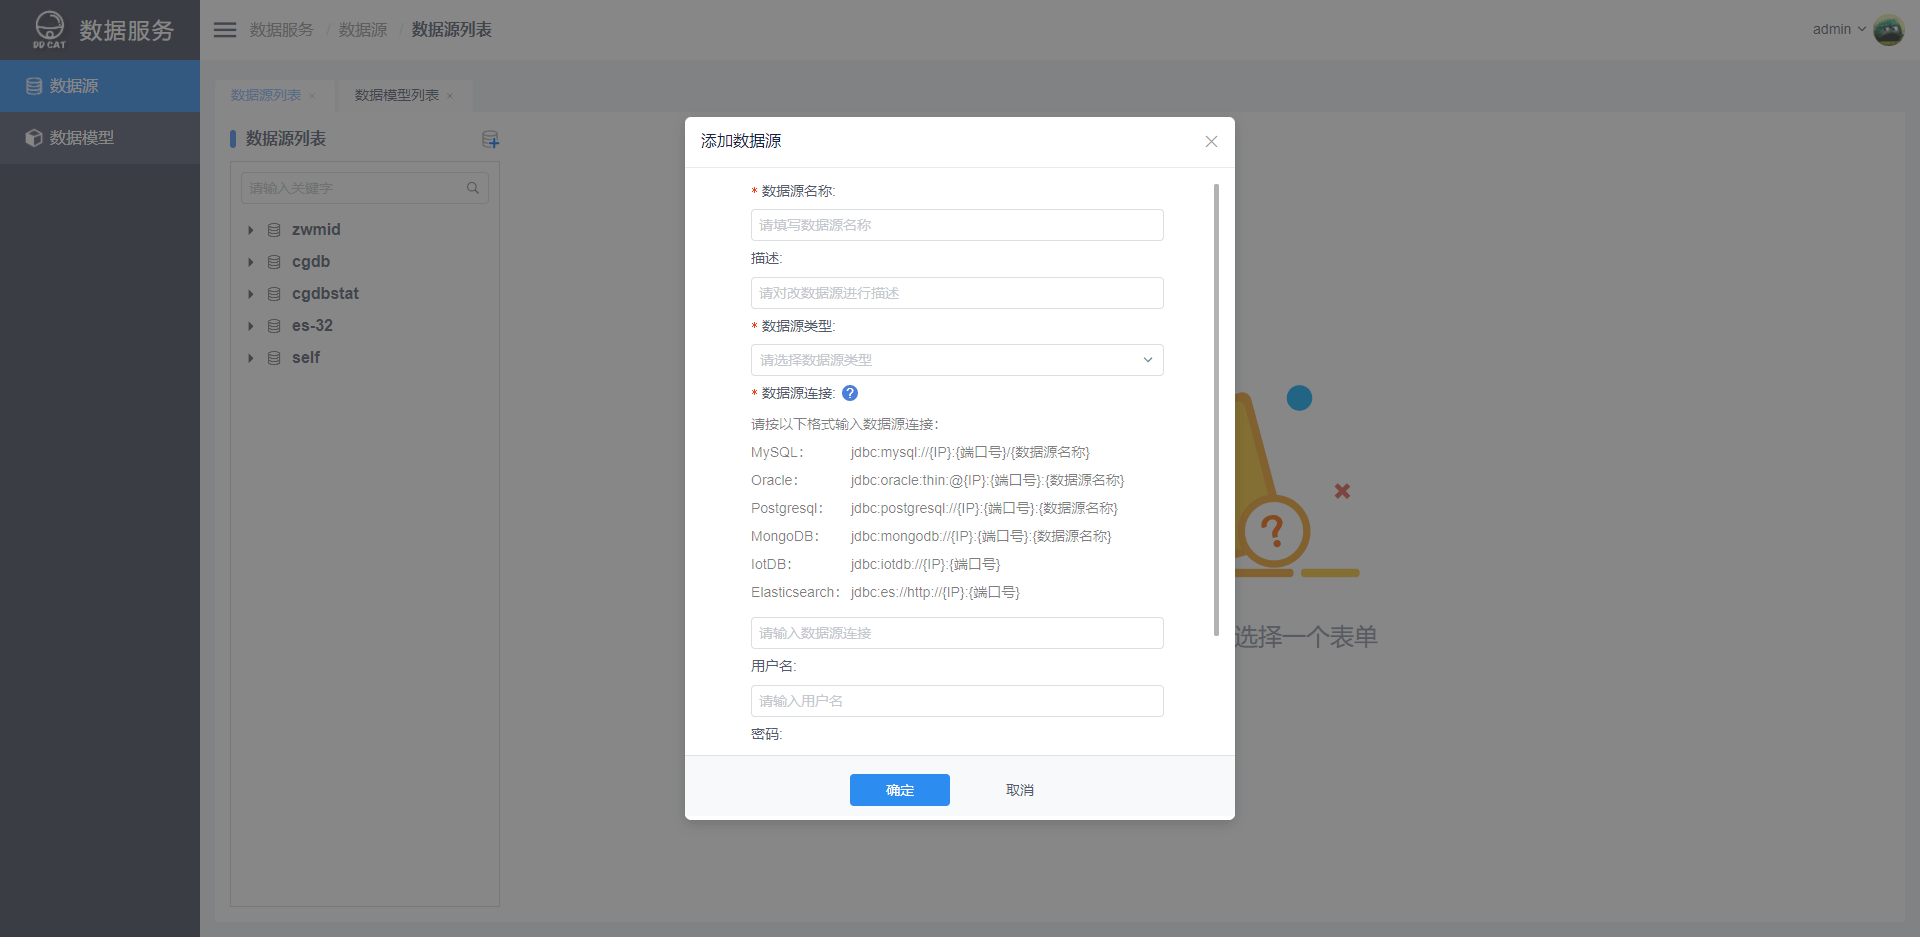The height and width of the screenshot is (937, 1920).
Task: Open the 数据源类型 dropdown
Action: click(x=957, y=360)
